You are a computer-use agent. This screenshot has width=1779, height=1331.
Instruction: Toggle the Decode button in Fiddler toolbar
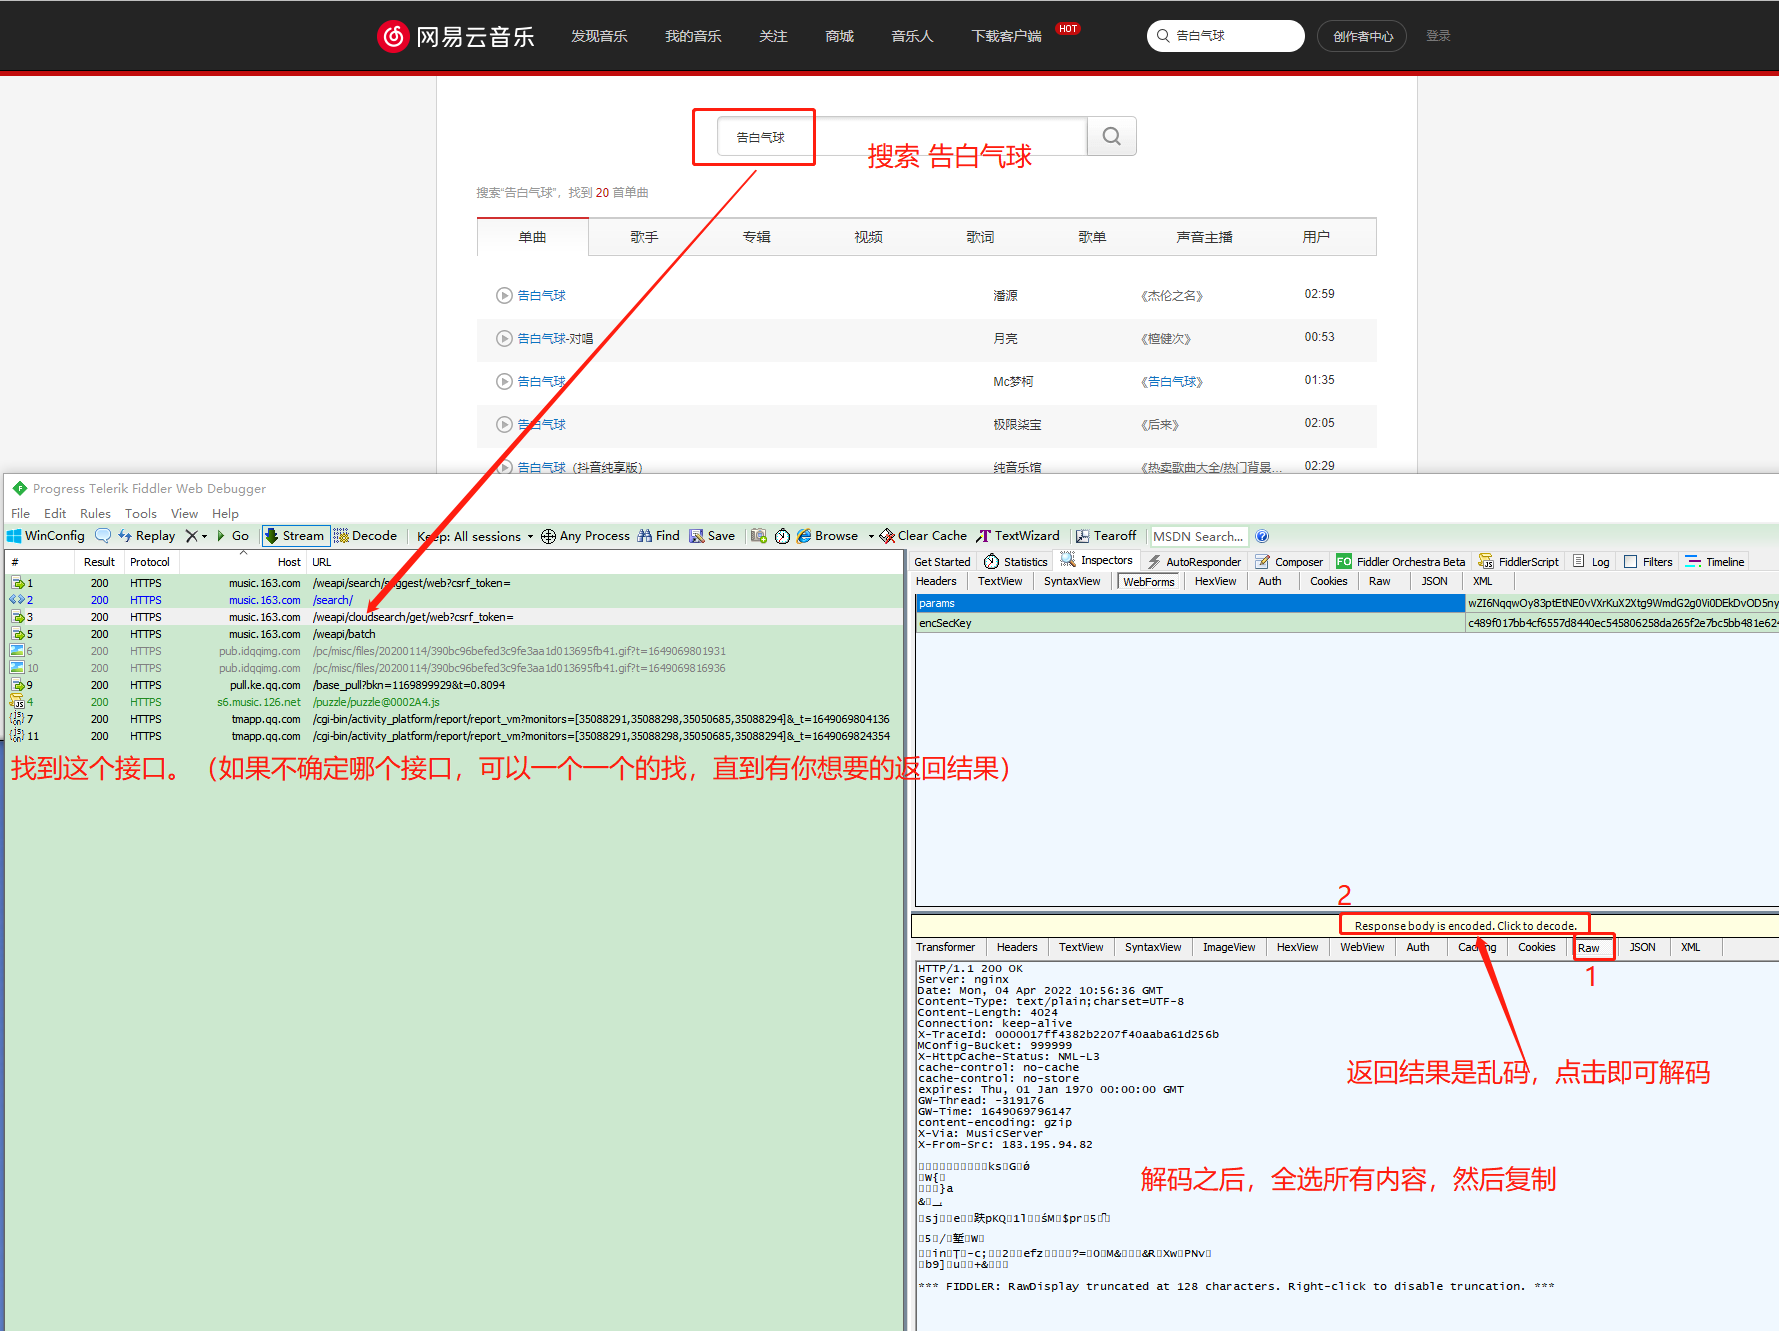[365, 536]
